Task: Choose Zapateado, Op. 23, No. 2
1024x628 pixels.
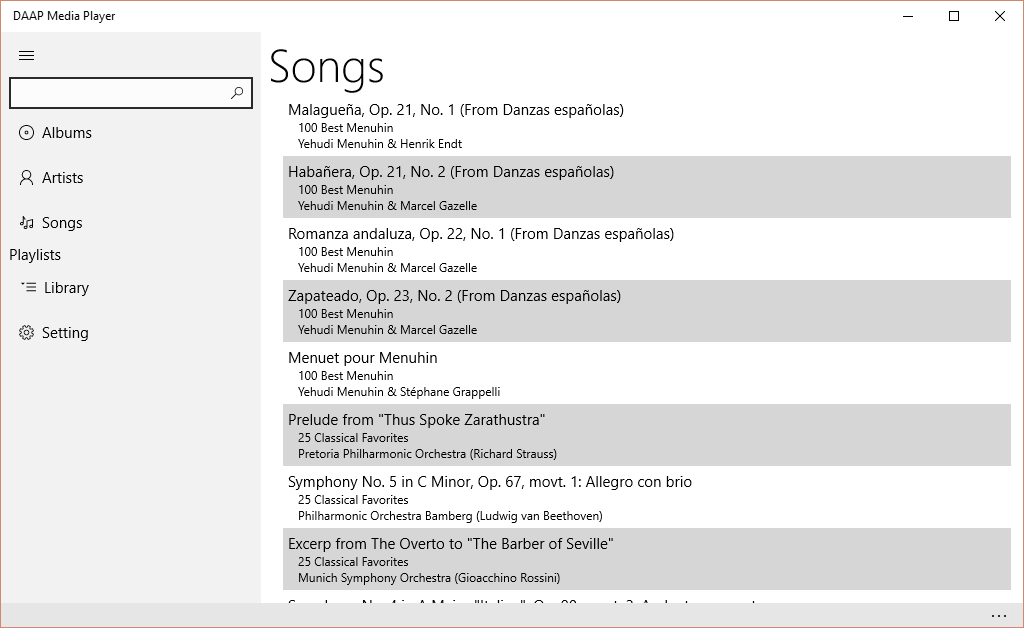Action: [x=455, y=296]
